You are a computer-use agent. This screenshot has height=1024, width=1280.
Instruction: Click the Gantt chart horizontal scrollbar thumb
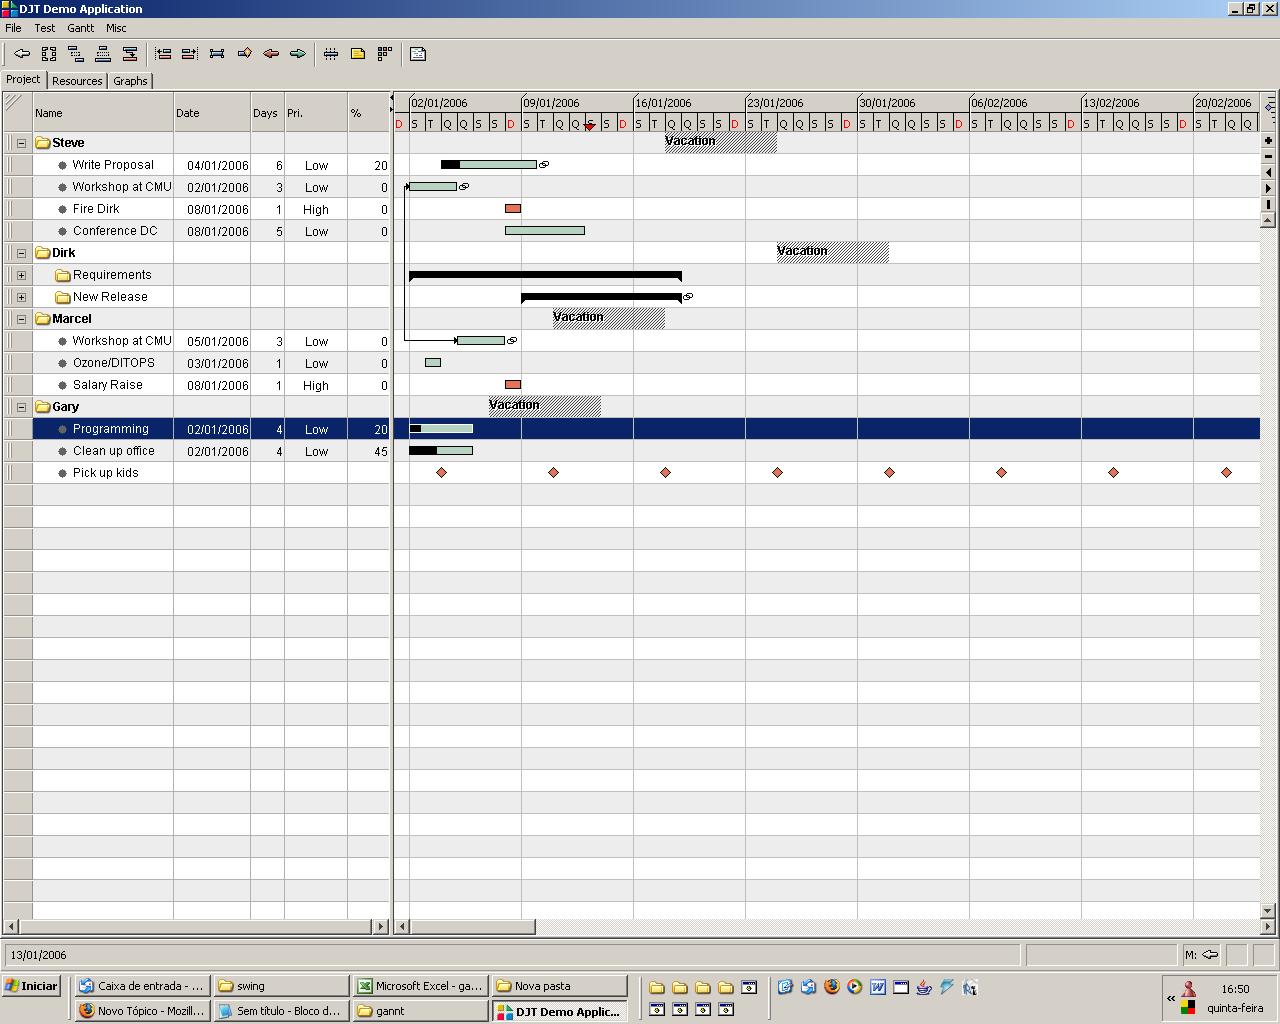[x=472, y=927]
